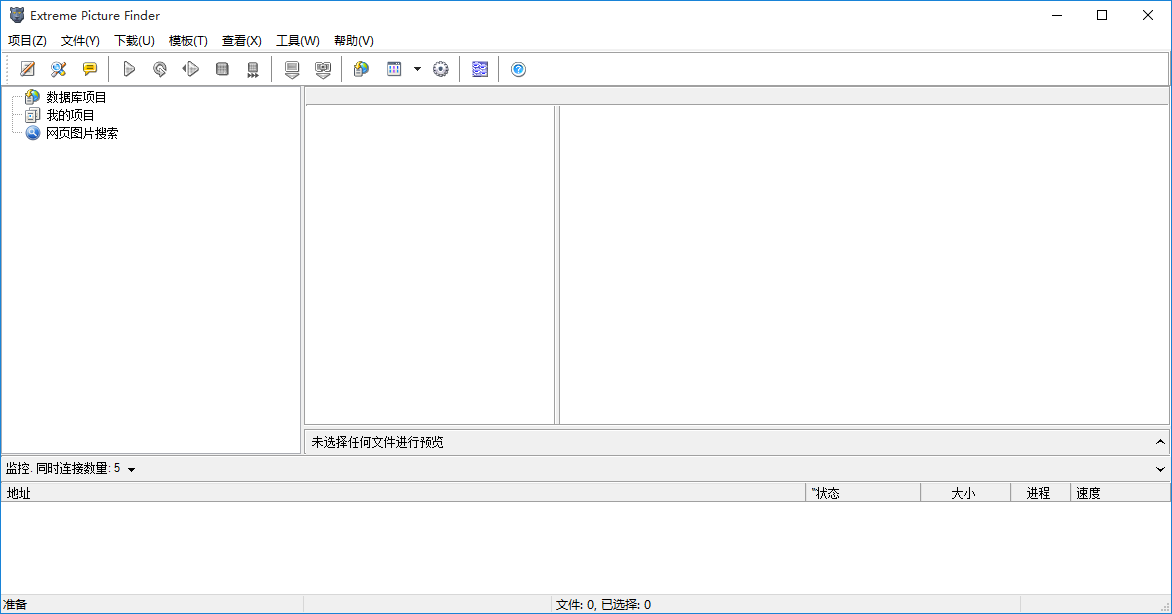The width and height of the screenshot is (1172, 614).
Task: Open the view mode dropdown arrow
Action: coord(417,70)
